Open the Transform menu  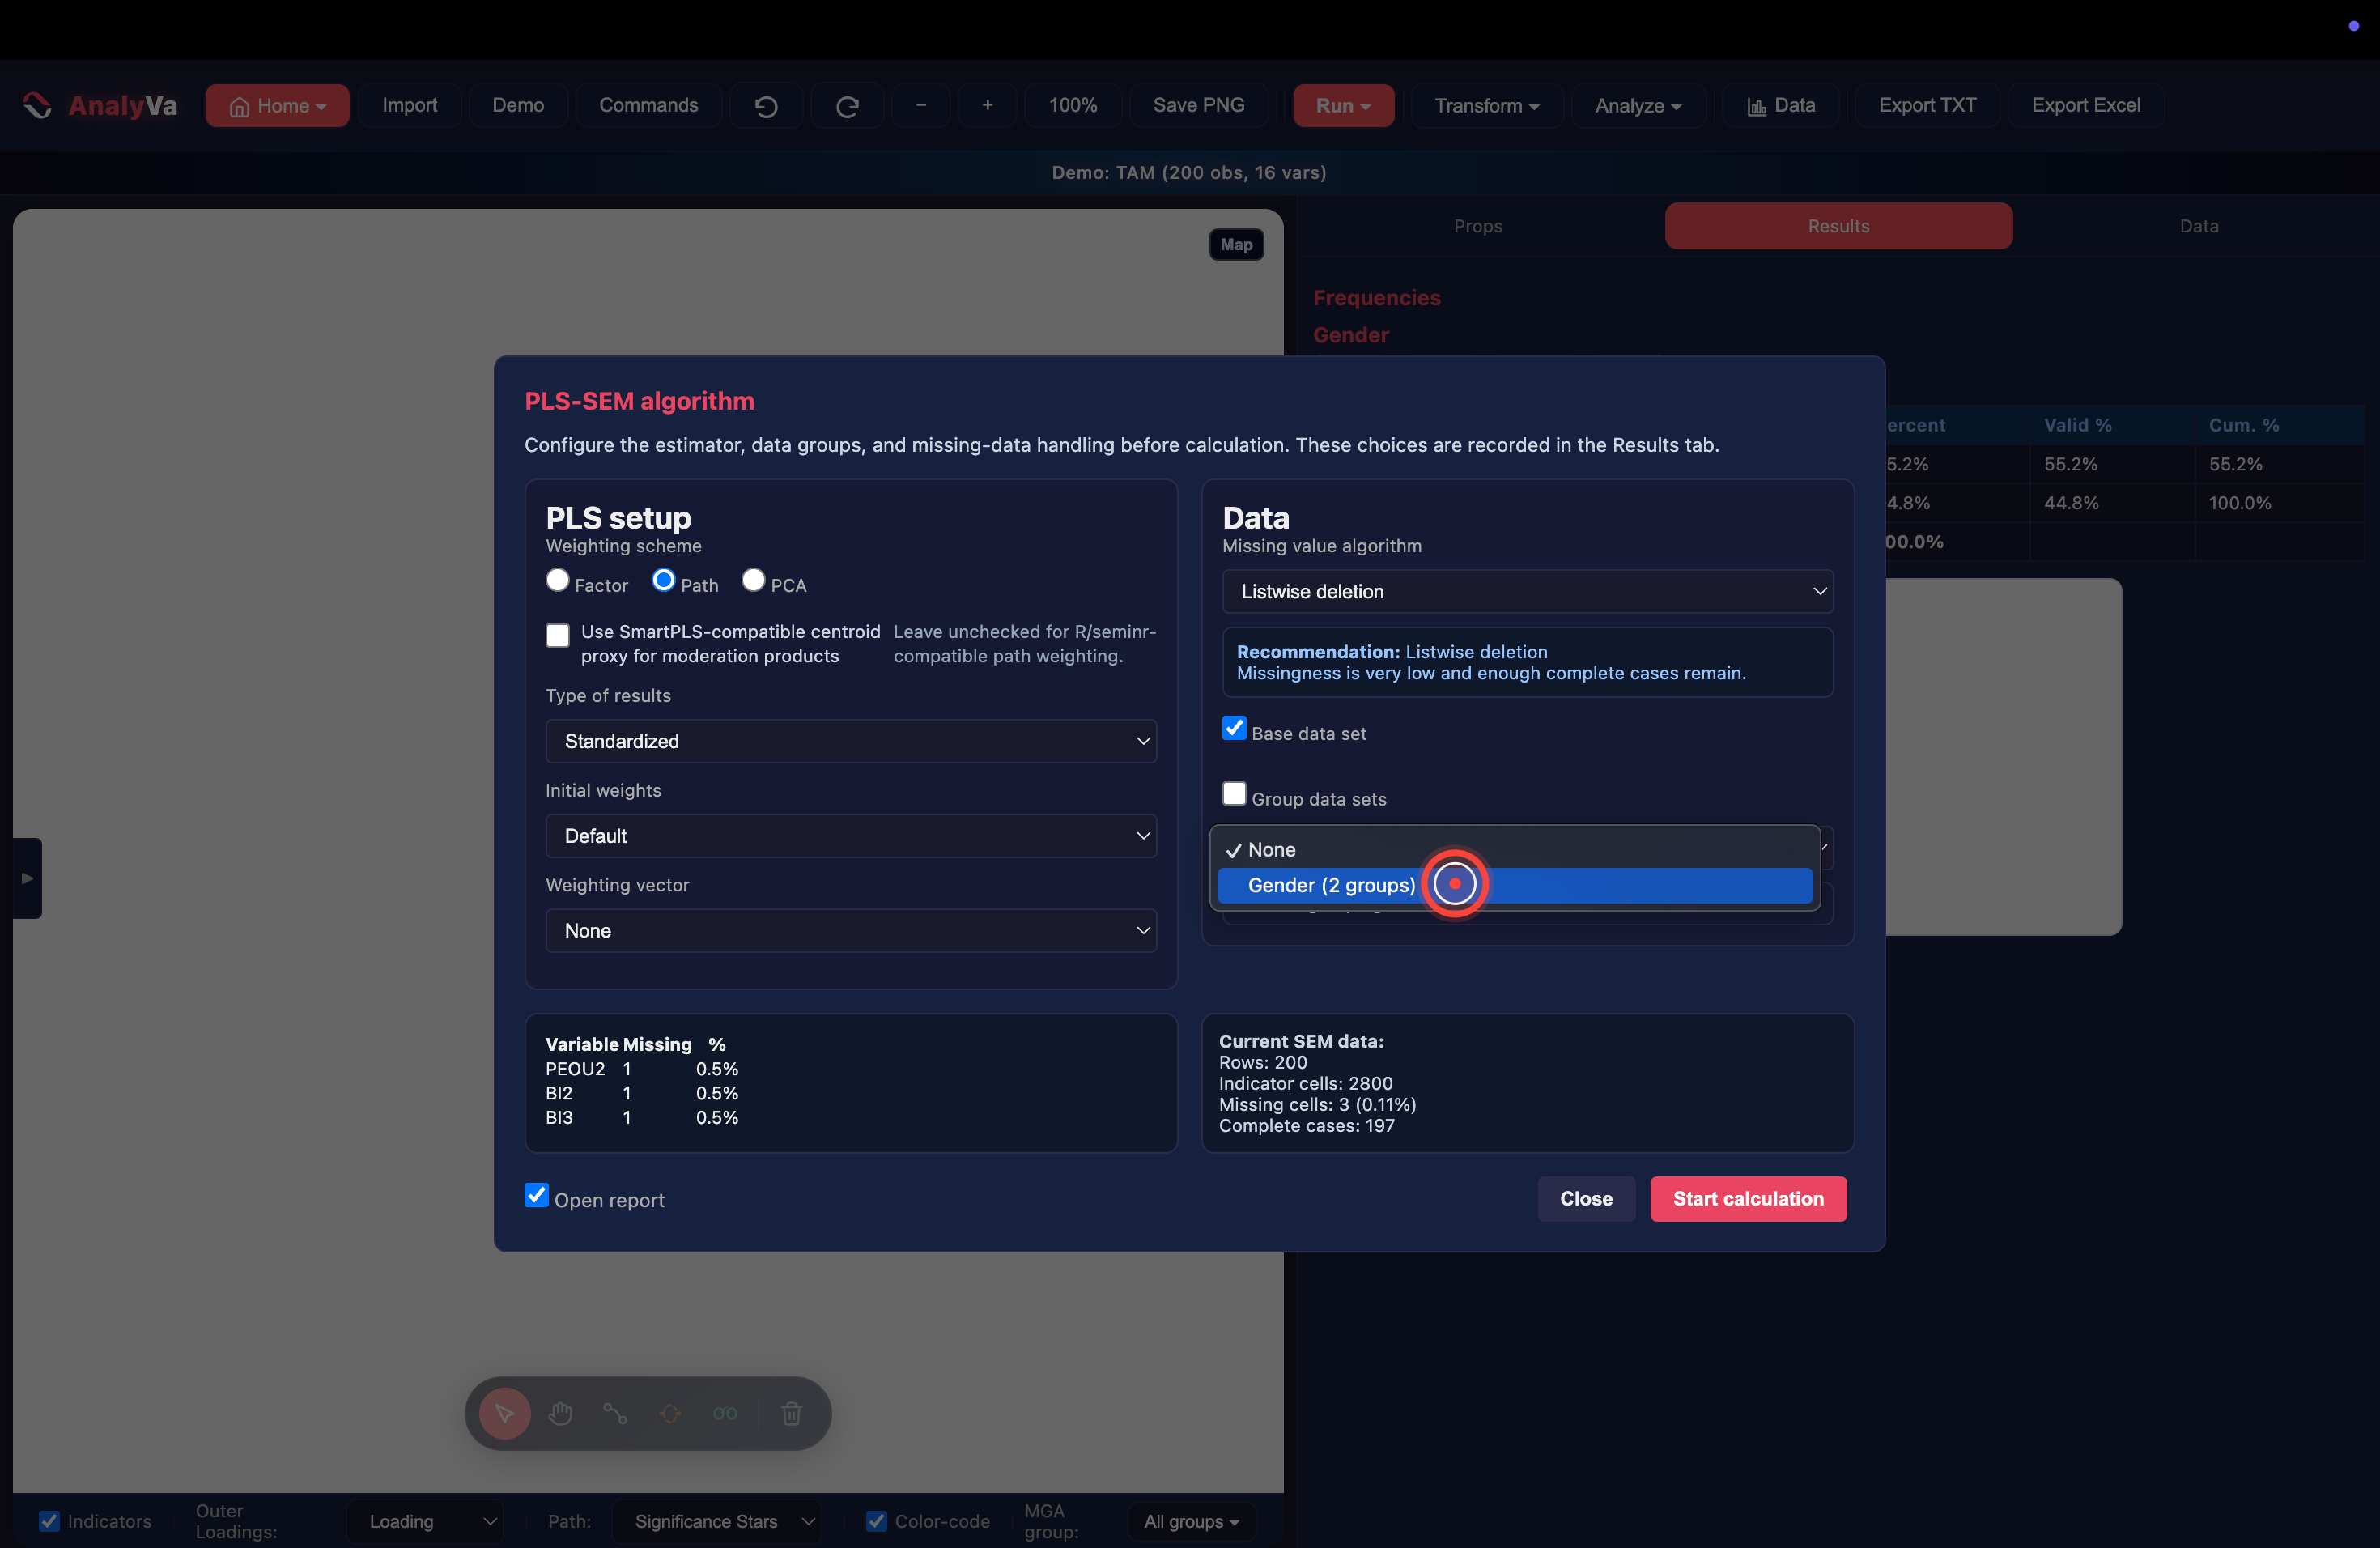click(1486, 105)
